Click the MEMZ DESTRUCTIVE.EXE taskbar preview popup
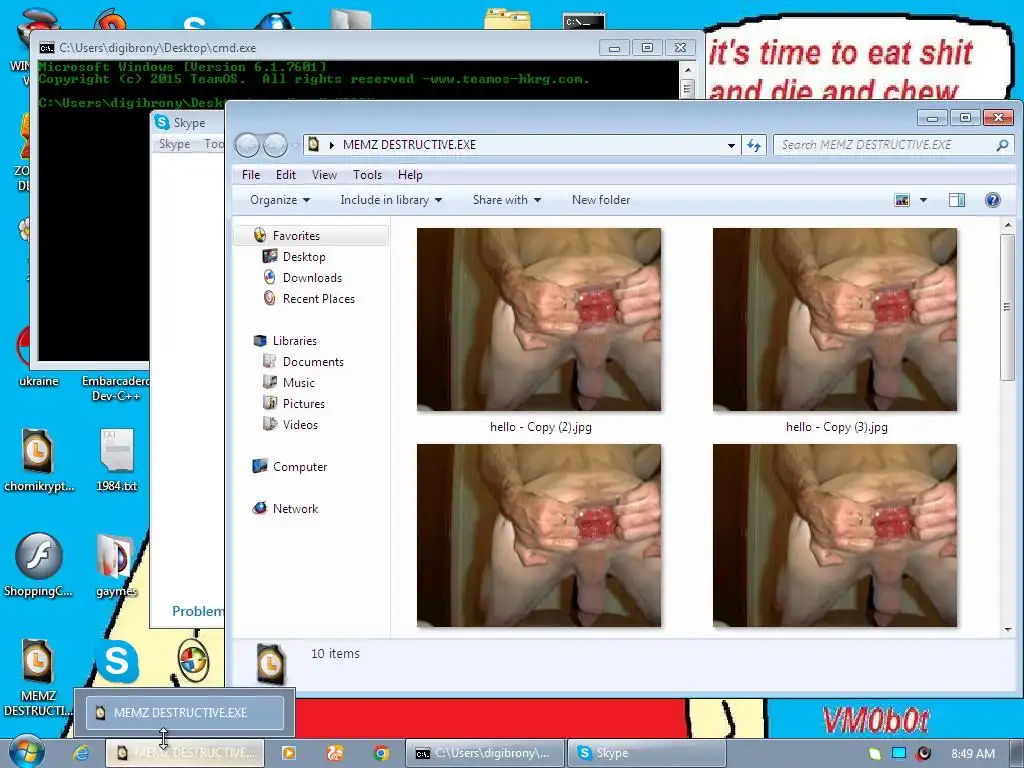The width and height of the screenshot is (1024, 768). point(185,712)
